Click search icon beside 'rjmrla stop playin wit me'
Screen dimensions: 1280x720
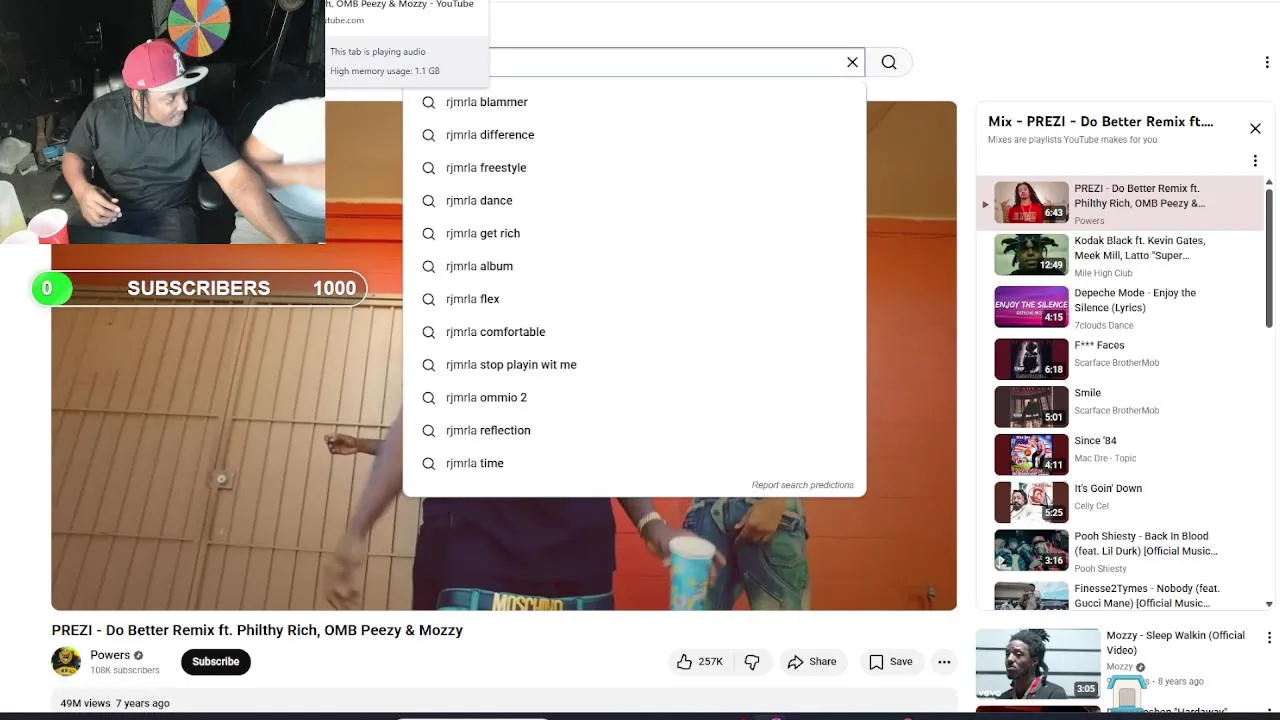(428, 365)
